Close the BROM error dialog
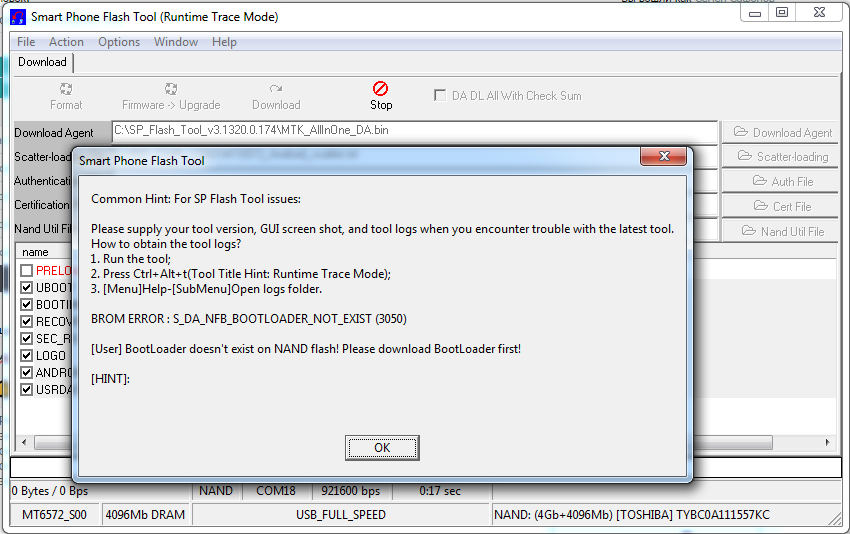This screenshot has width=850, height=534. point(664,156)
